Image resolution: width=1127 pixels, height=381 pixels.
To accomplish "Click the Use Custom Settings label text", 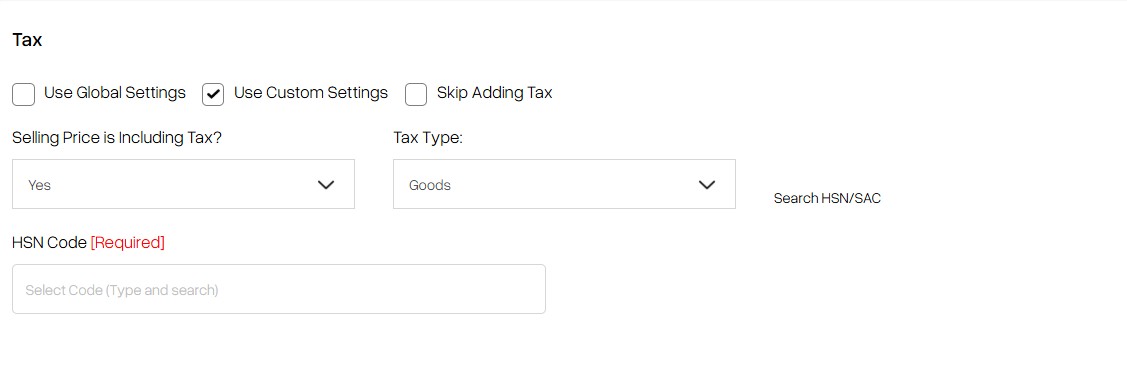I will 310,93.
